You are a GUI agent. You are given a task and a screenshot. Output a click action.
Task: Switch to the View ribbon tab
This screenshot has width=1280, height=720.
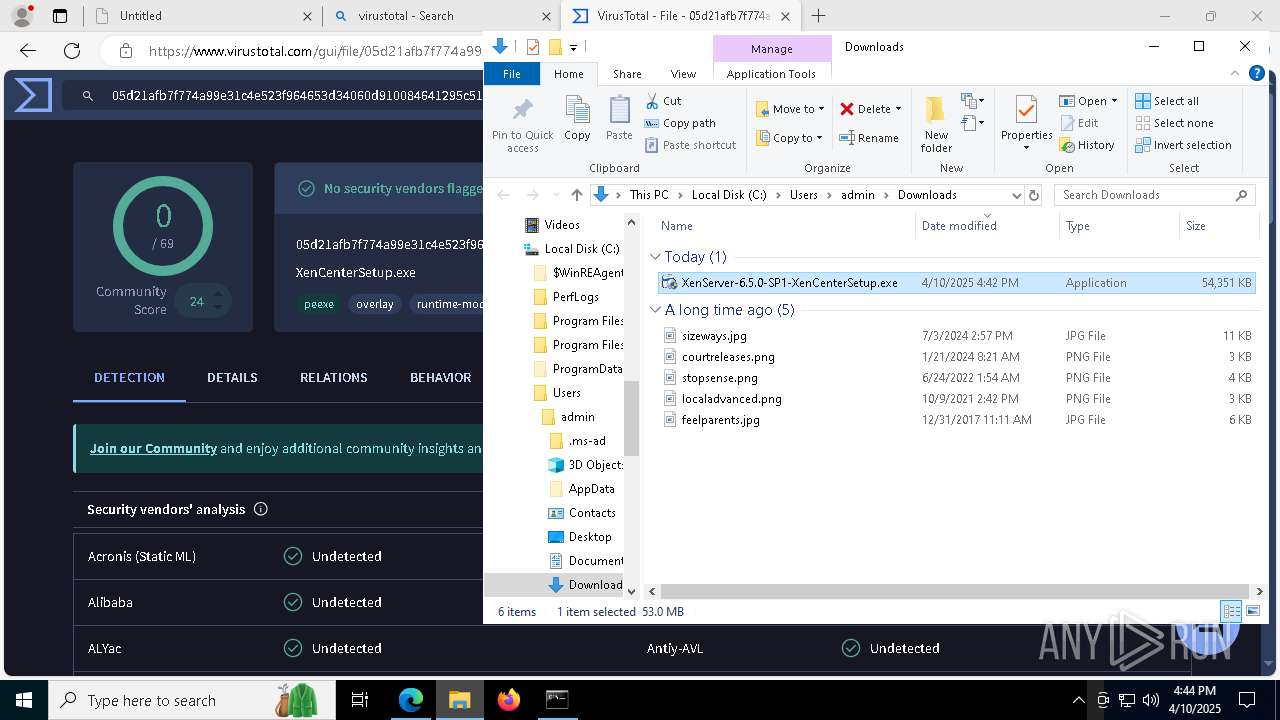(x=683, y=74)
